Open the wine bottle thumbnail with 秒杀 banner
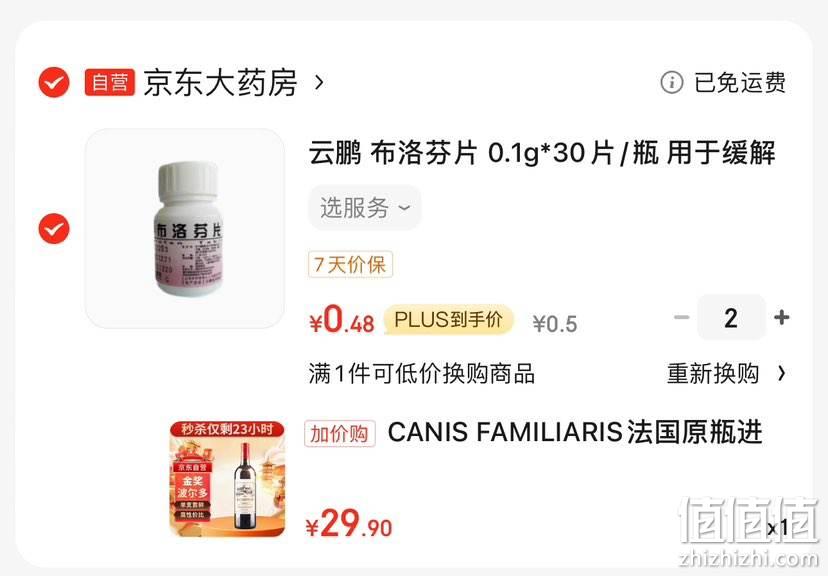The image size is (828, 576). pos(227,479)
